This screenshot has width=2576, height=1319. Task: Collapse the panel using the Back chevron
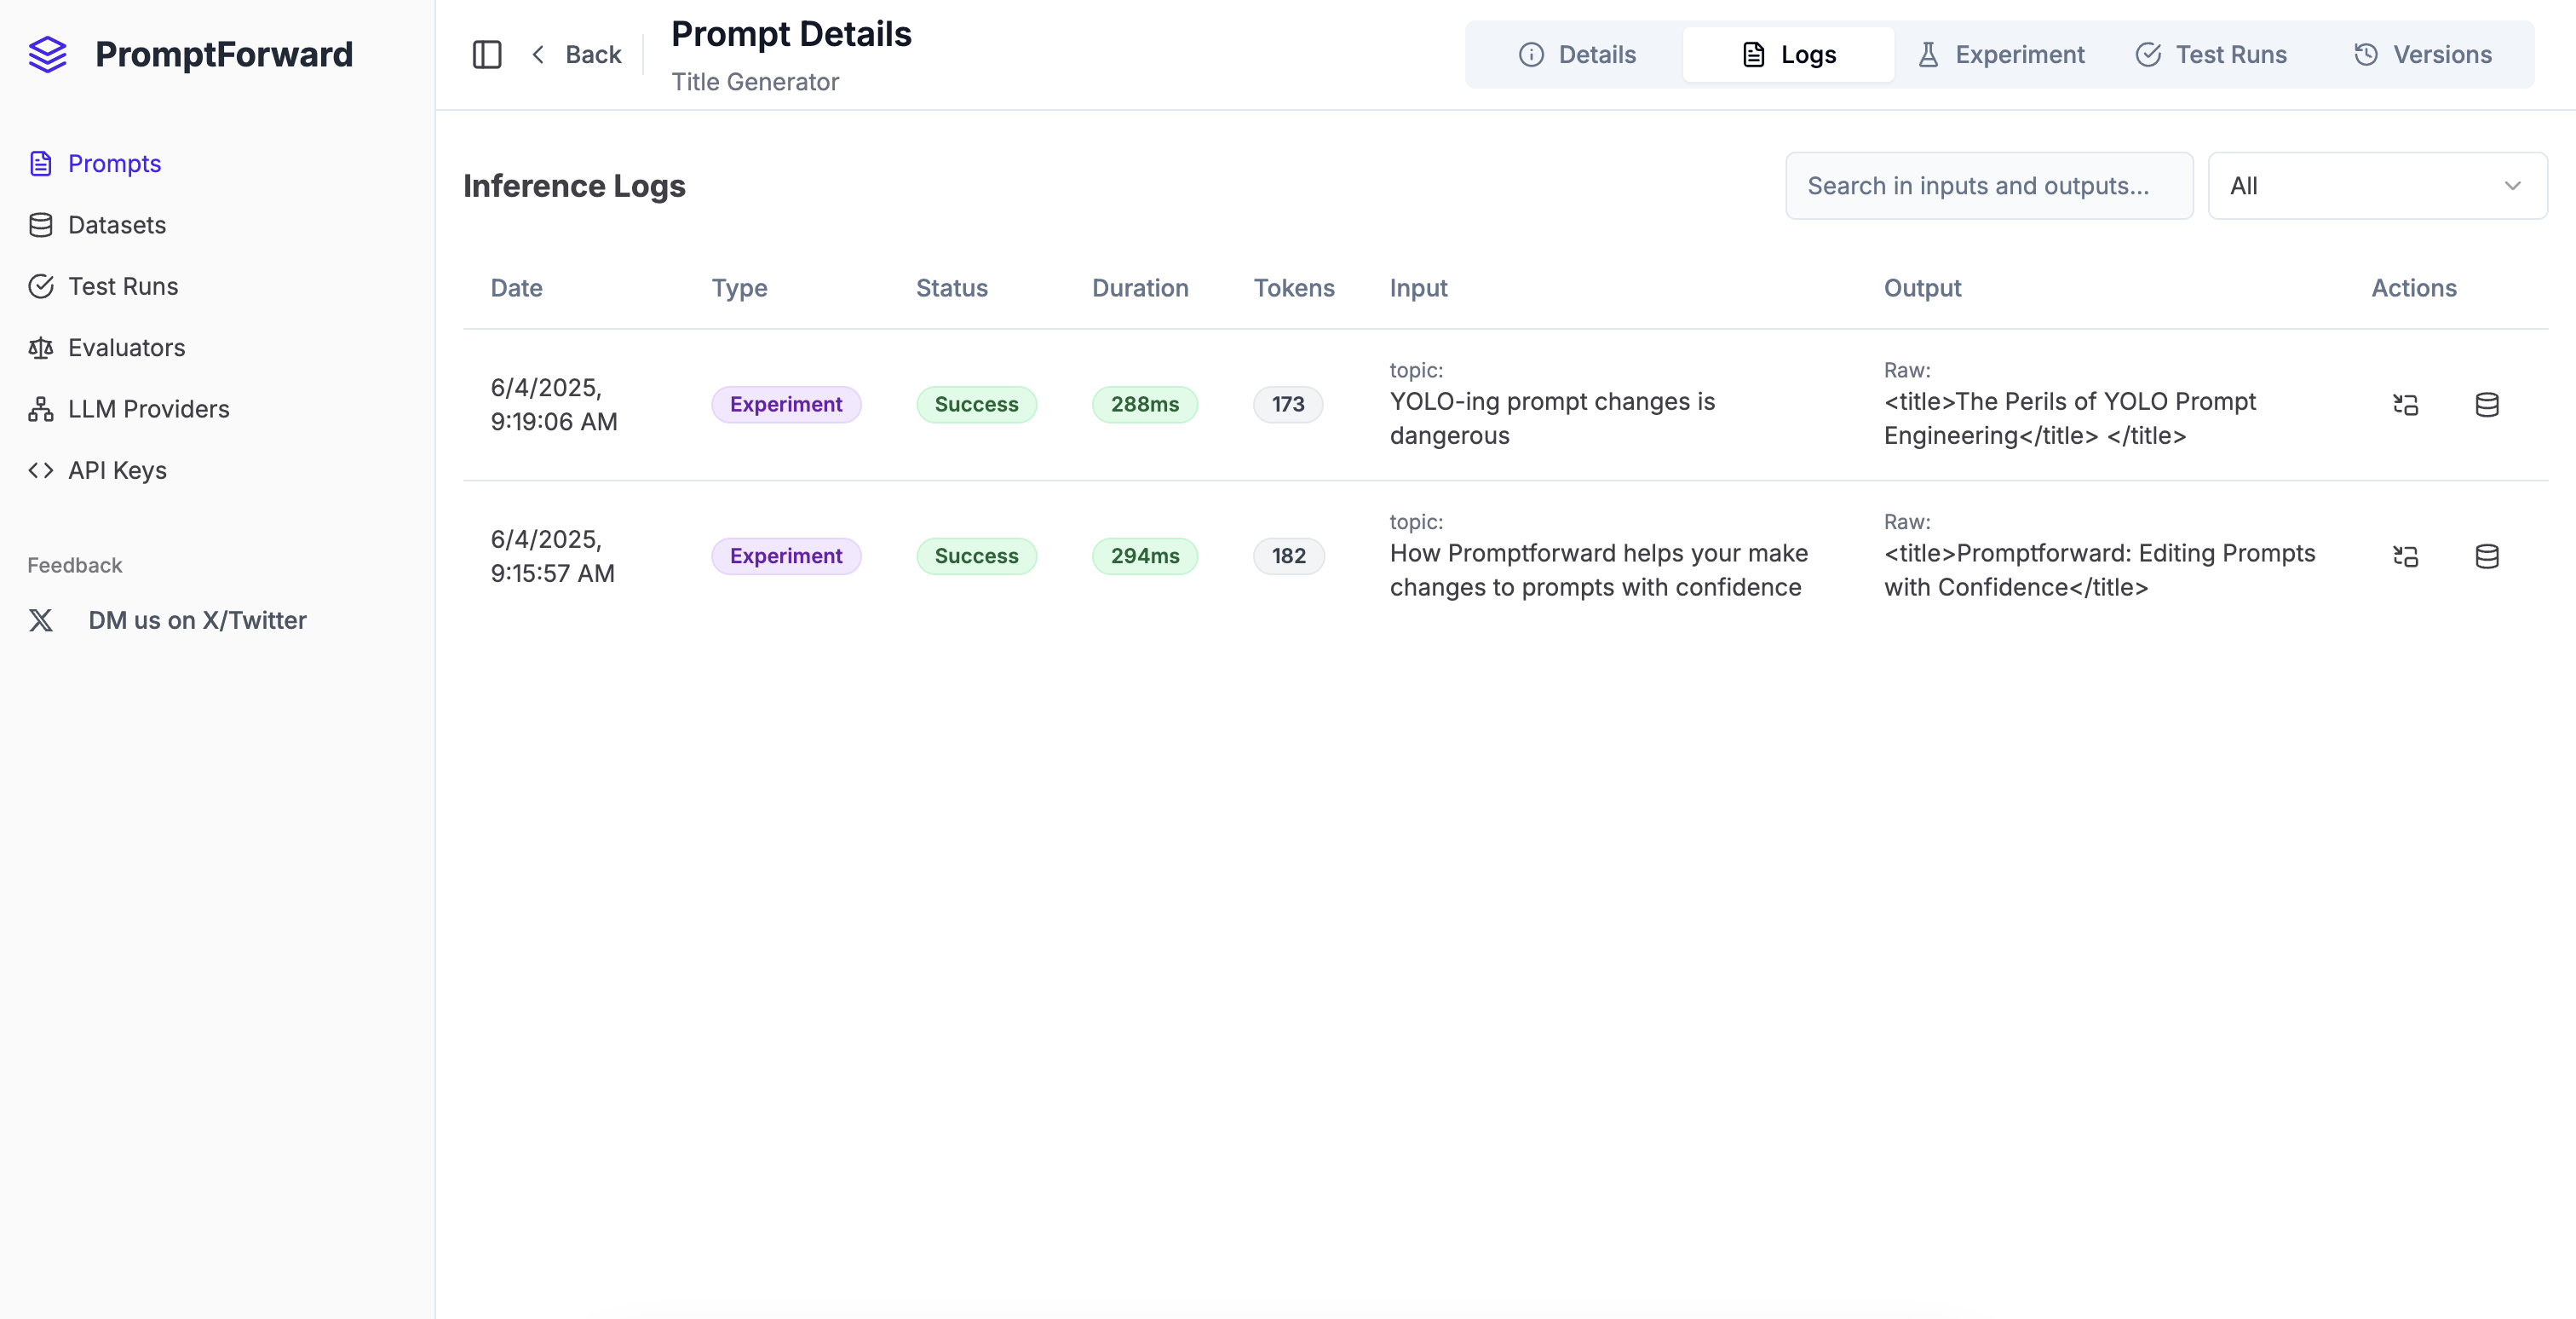(x=538, y=54)
